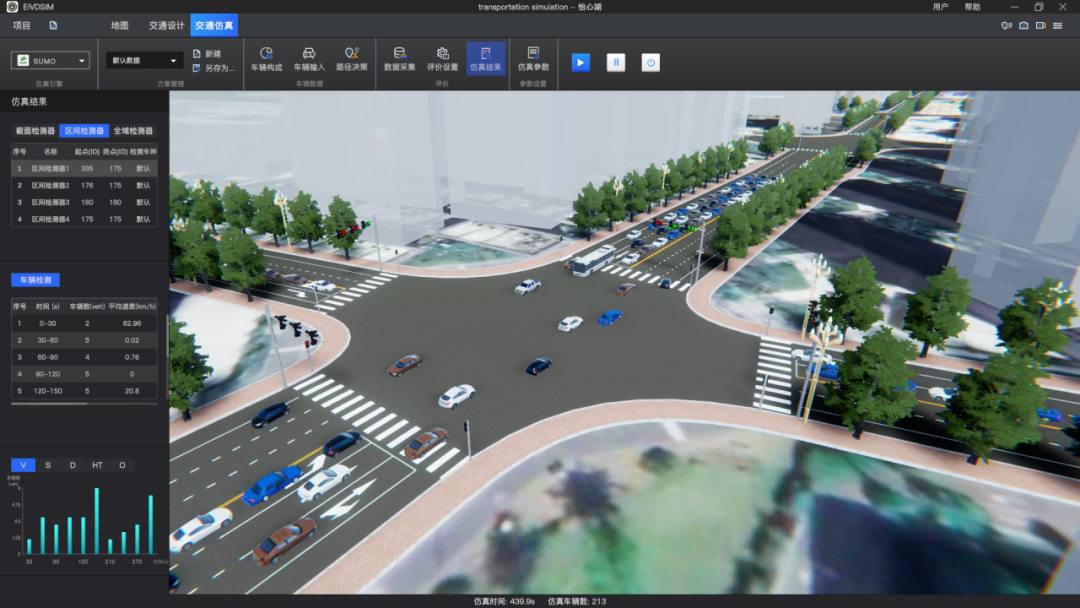
Task: Open the 数据采集 data collection tool
Action: (x=399, y=59)
